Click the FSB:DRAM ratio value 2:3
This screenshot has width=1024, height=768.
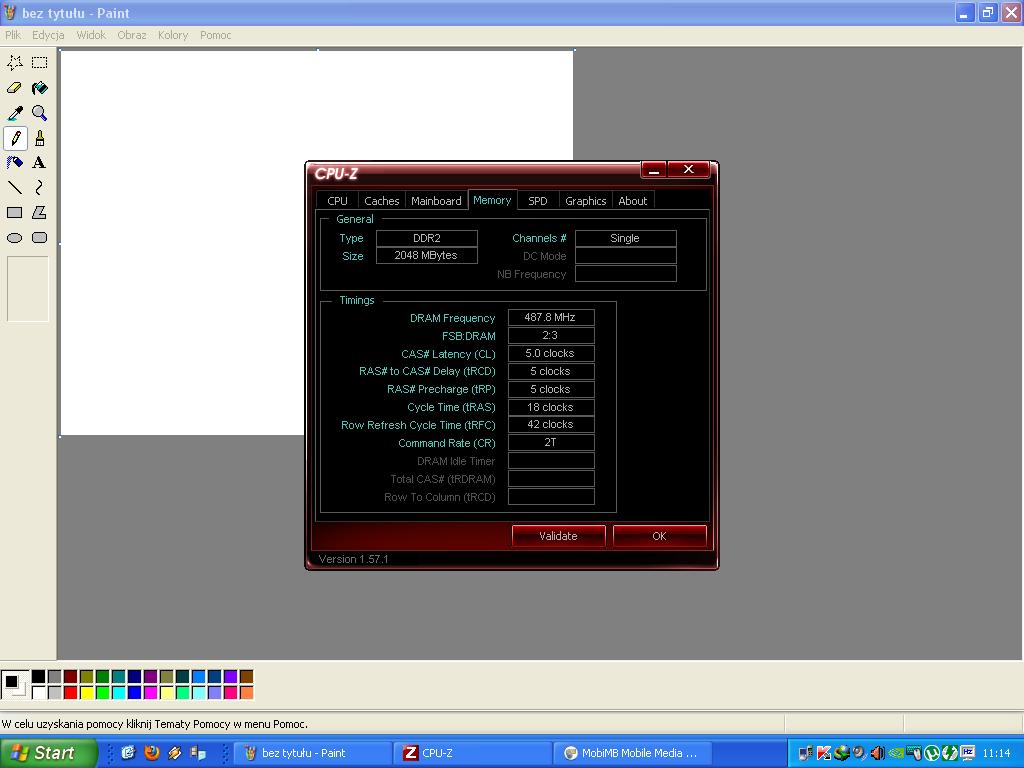pos(551,335)
